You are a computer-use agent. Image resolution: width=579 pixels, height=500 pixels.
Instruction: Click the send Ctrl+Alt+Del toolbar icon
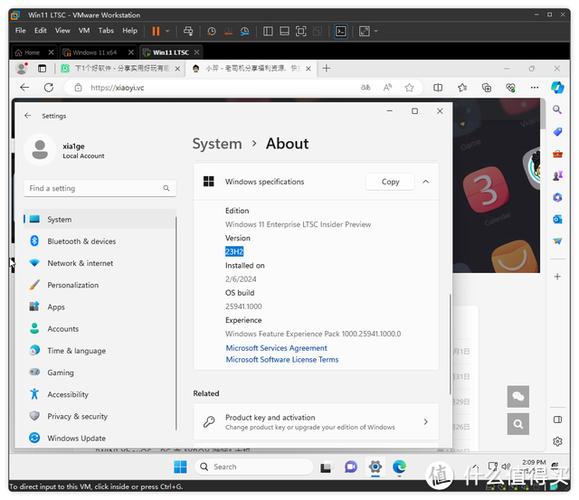tap(188, 31)
